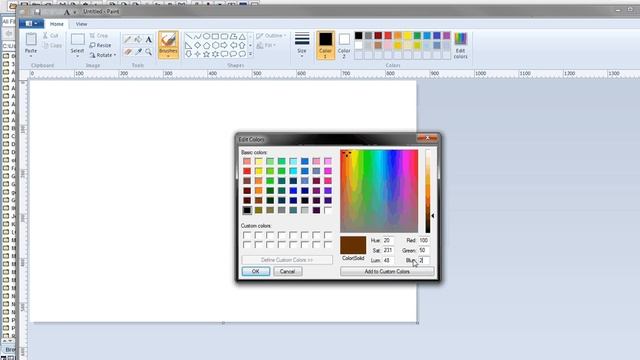
Task: Click the luminosity slider arrow
Action: (x=433, y=216)
